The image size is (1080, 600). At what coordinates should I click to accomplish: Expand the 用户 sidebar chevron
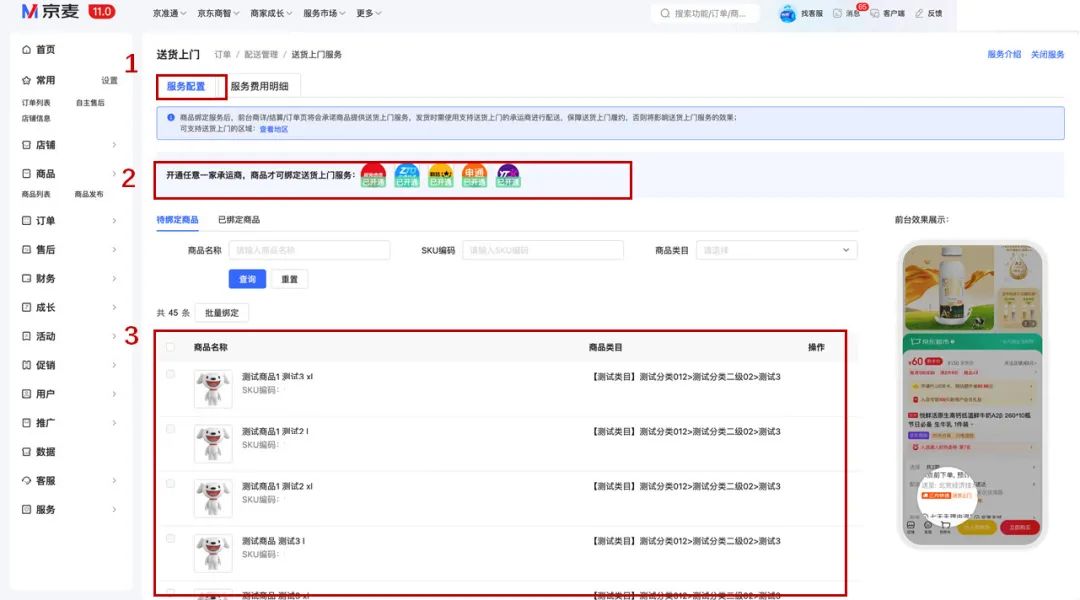(114, 394)
